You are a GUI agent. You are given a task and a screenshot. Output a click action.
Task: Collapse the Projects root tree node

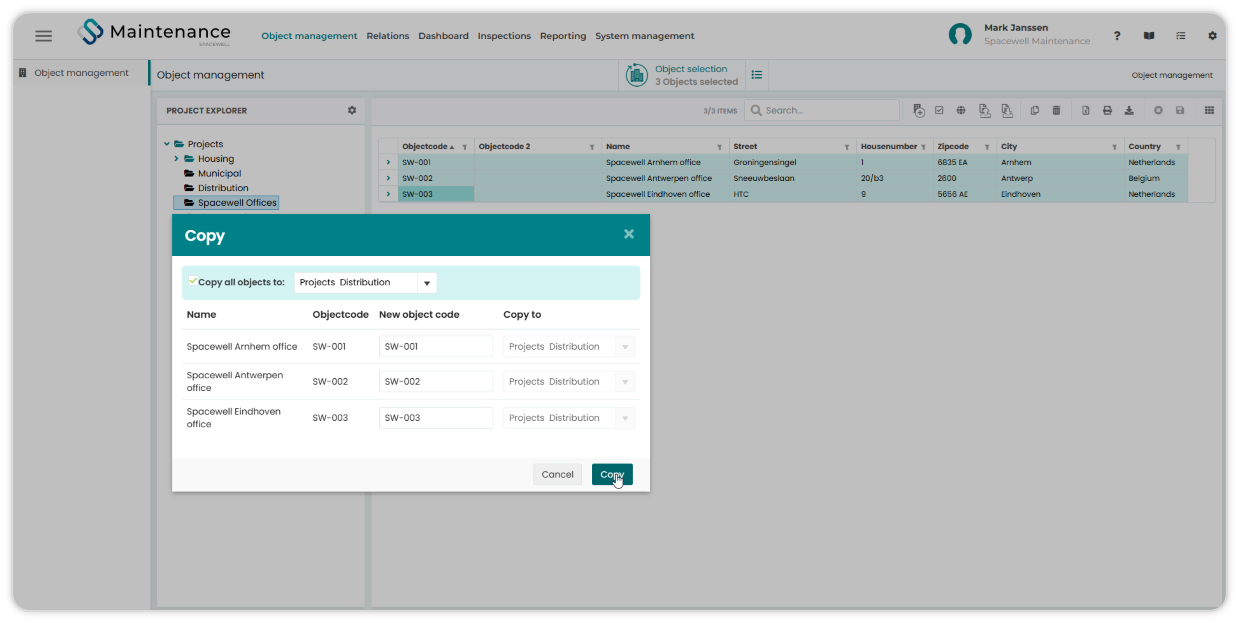[167, 144]
